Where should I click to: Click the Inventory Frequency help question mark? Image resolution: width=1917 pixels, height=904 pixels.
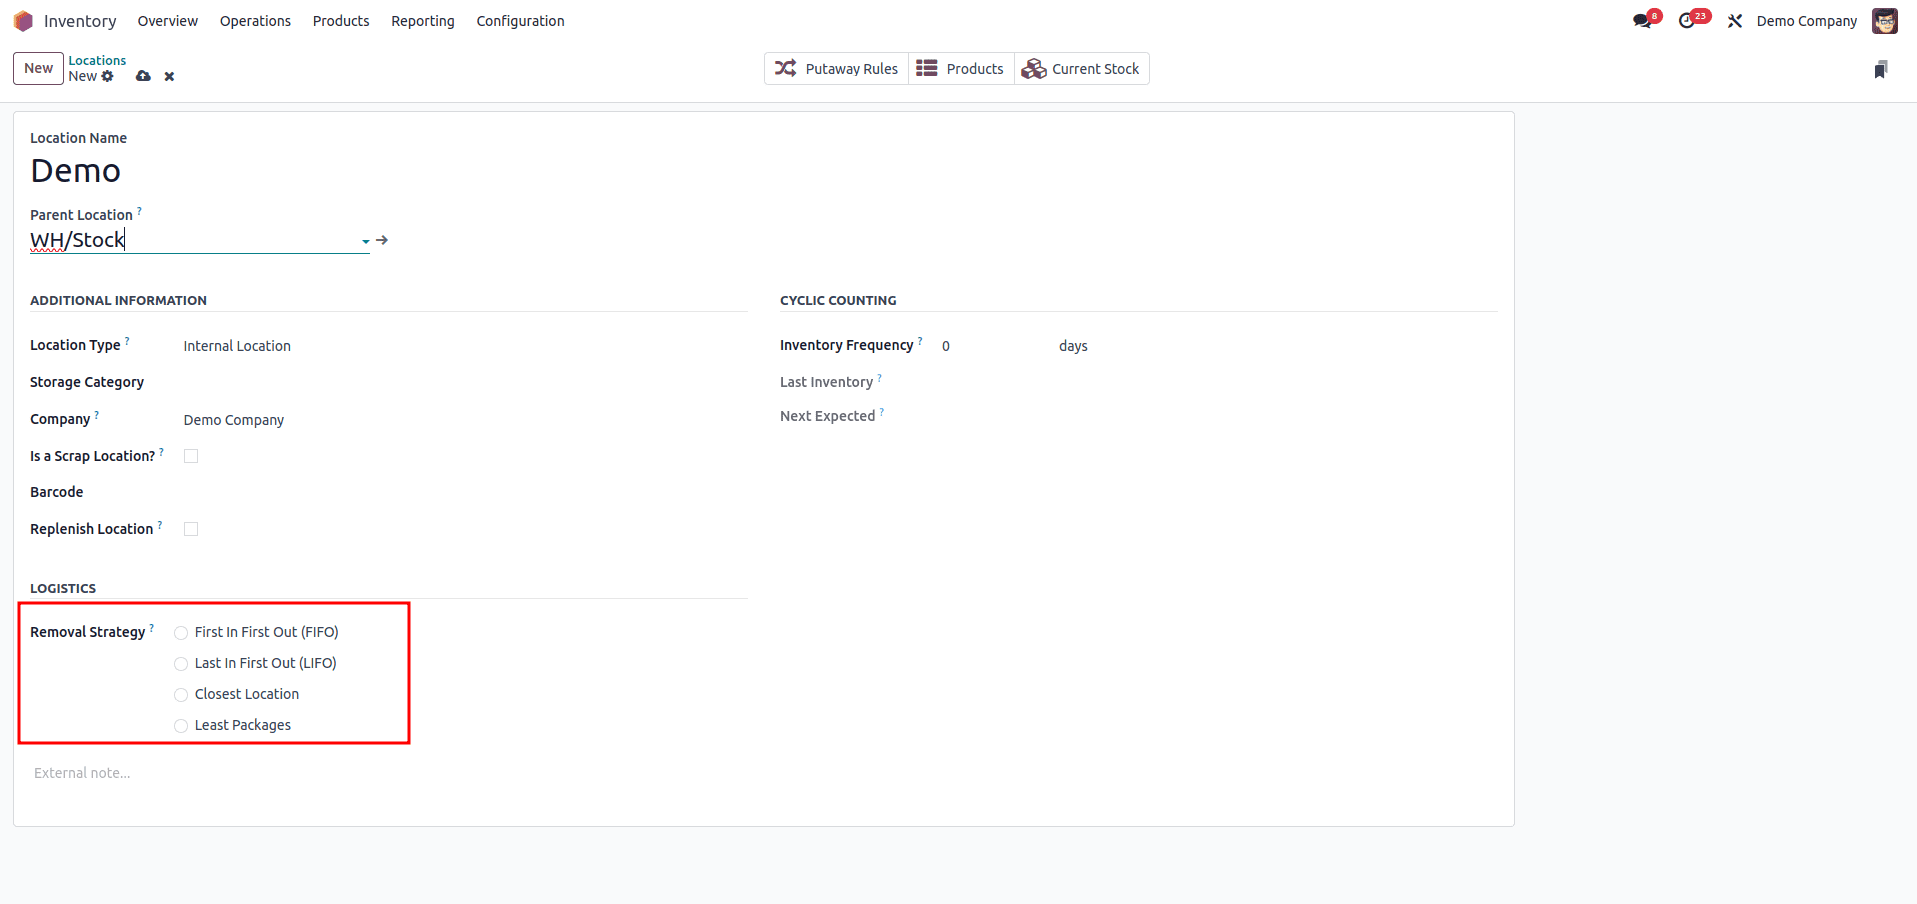[x=920, y=341]
